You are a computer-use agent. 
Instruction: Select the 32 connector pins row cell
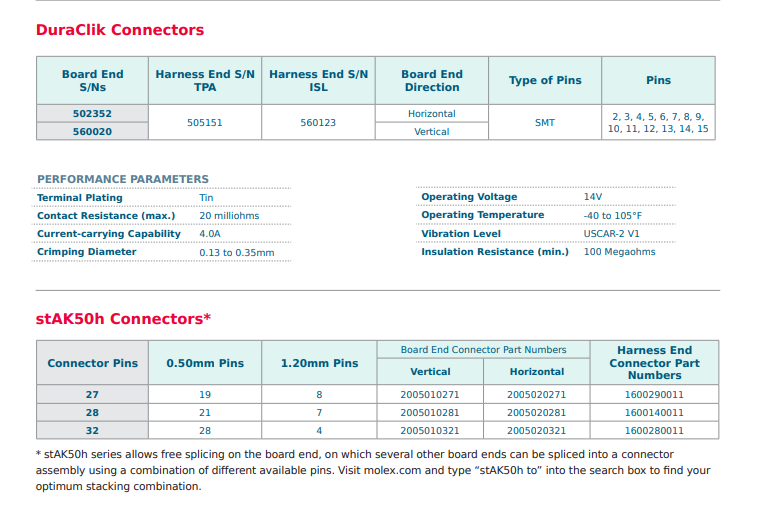(92, 430)
